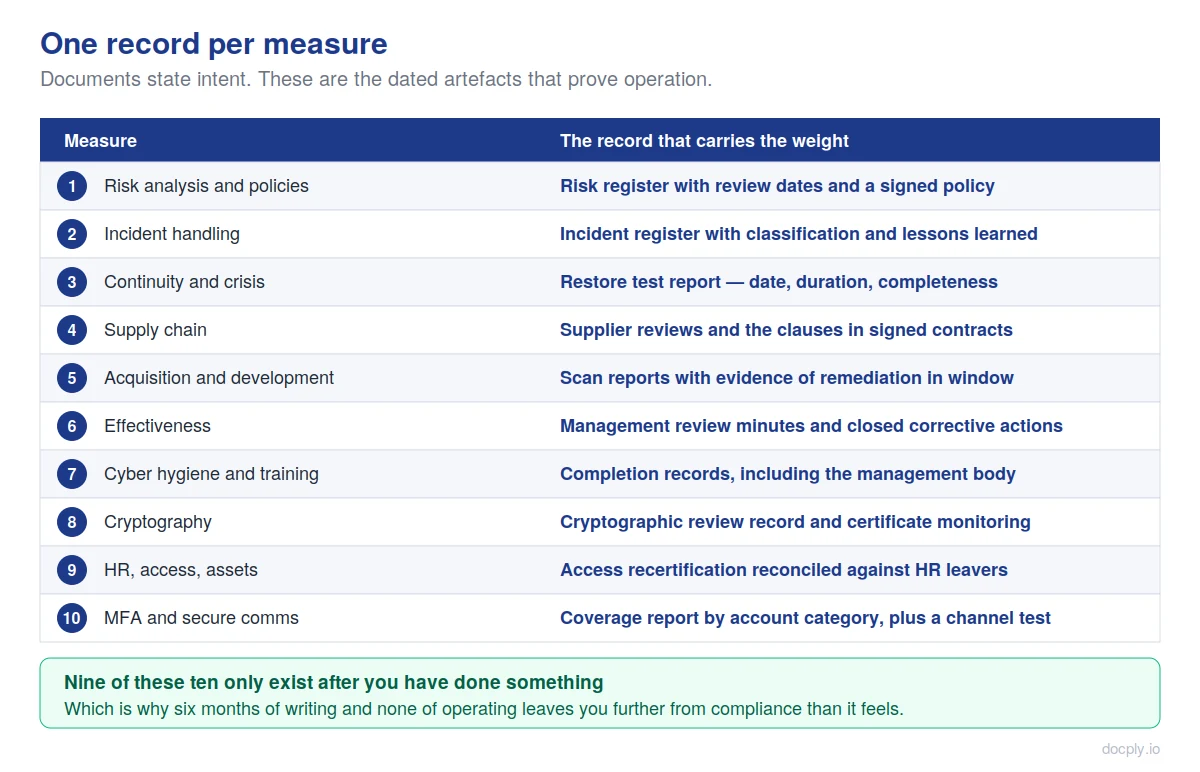
Task: Click 'Cryptographic review record' text
Action: tap(795, 522)
